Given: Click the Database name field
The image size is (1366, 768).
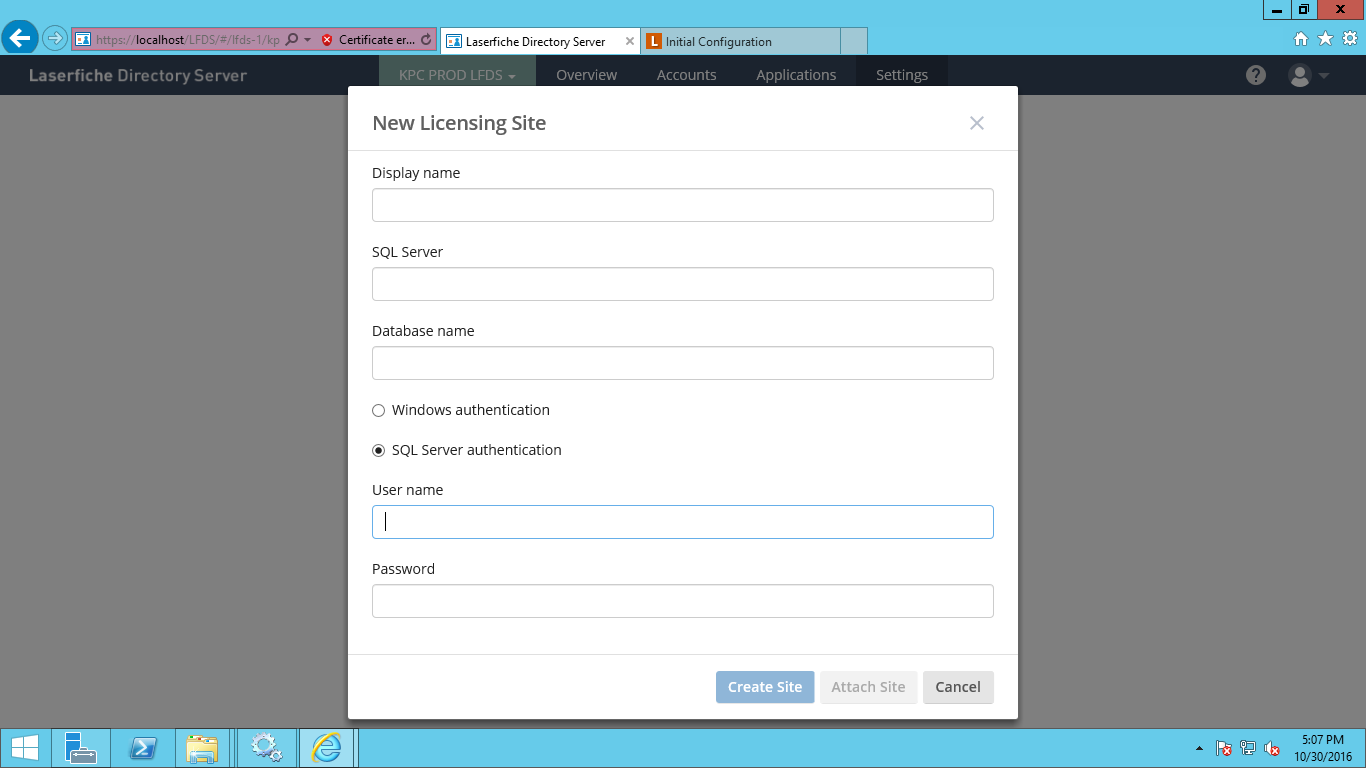Looking at the screenshot, I should [683, 363].
